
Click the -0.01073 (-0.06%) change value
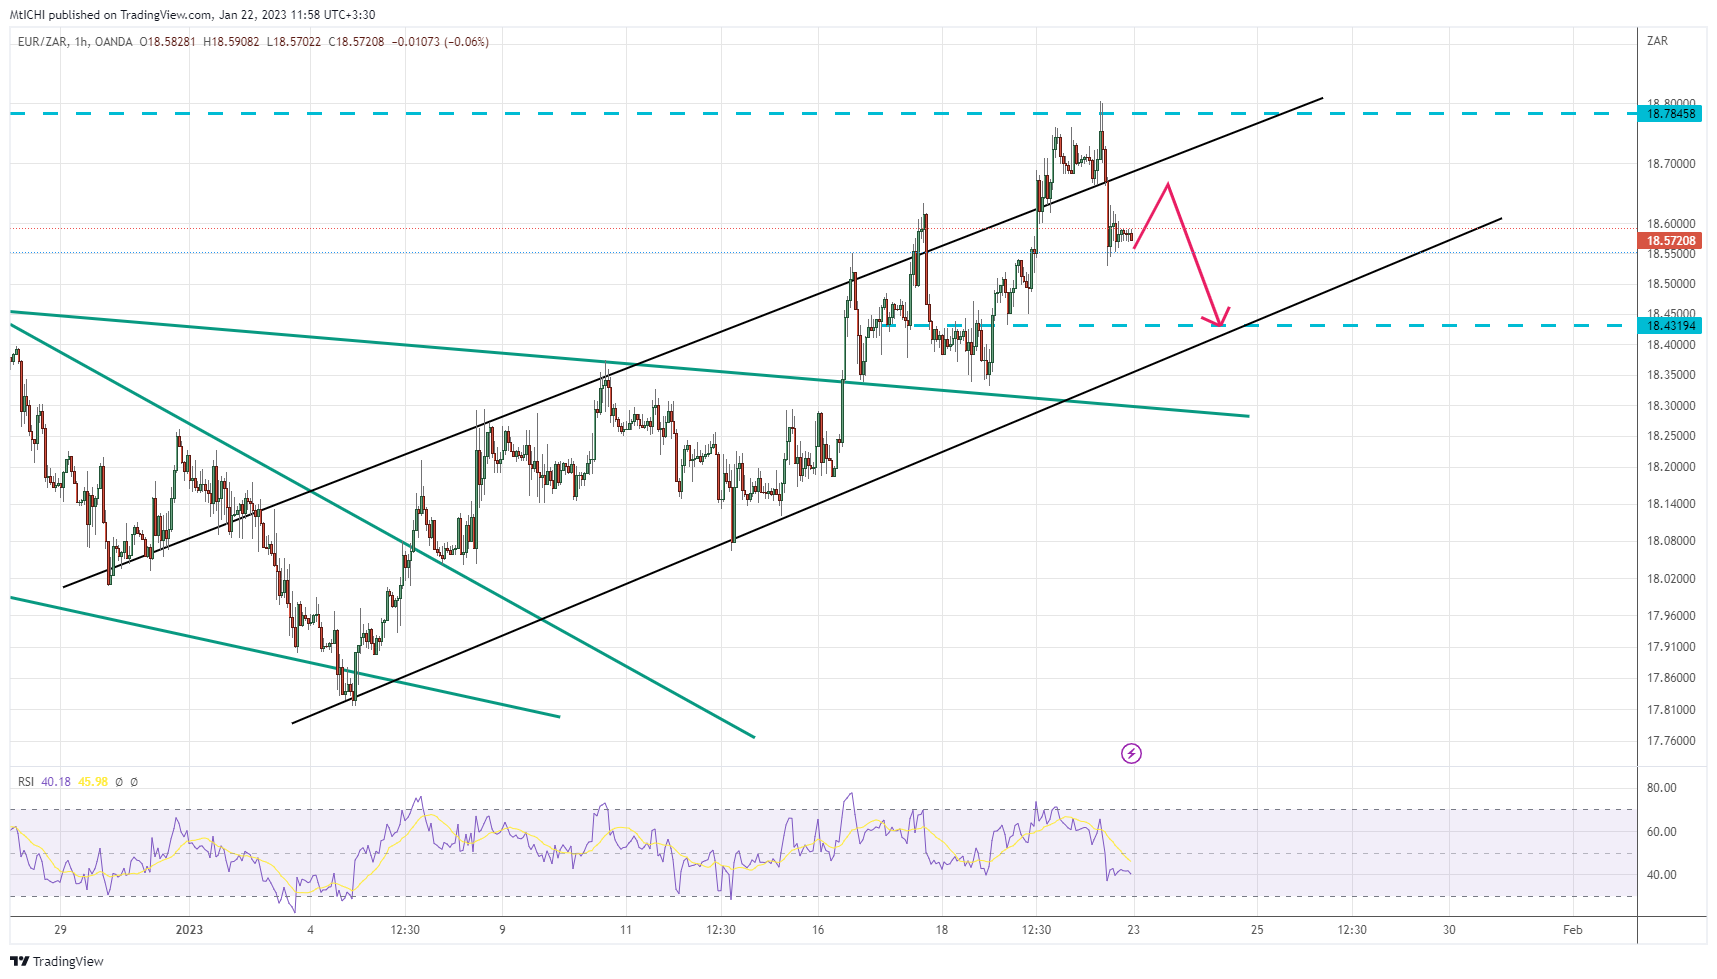[x=441, y=42]
